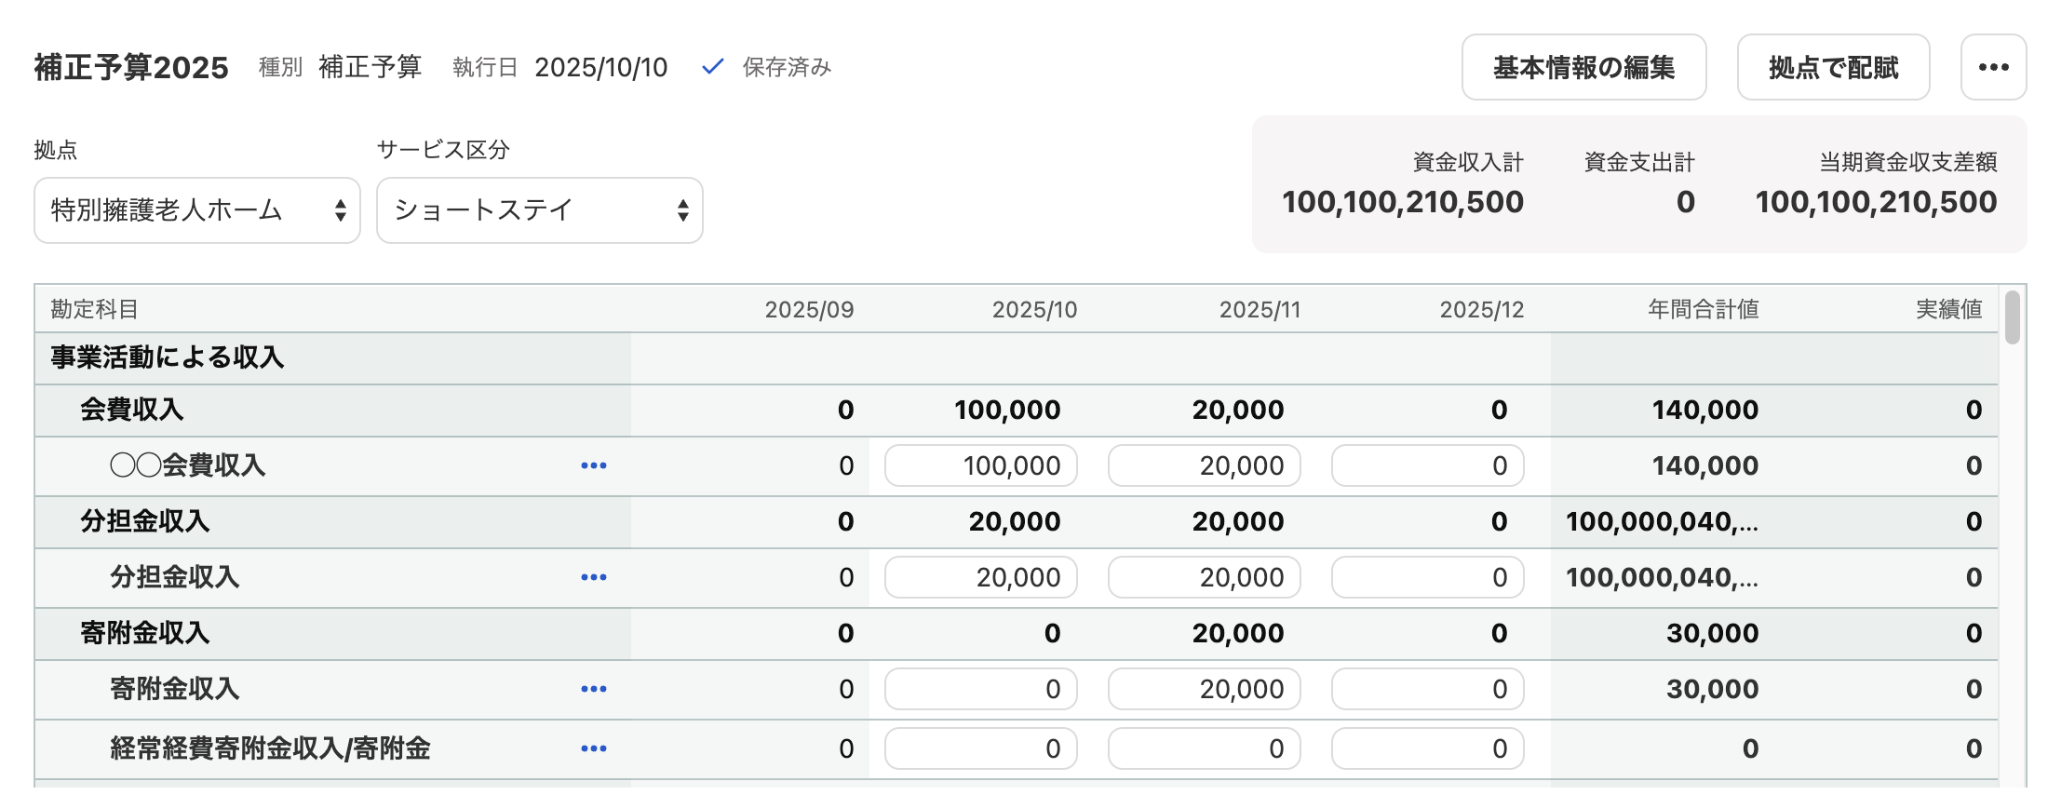Select the bold 分担金収入 category row label

pos(145,522)
